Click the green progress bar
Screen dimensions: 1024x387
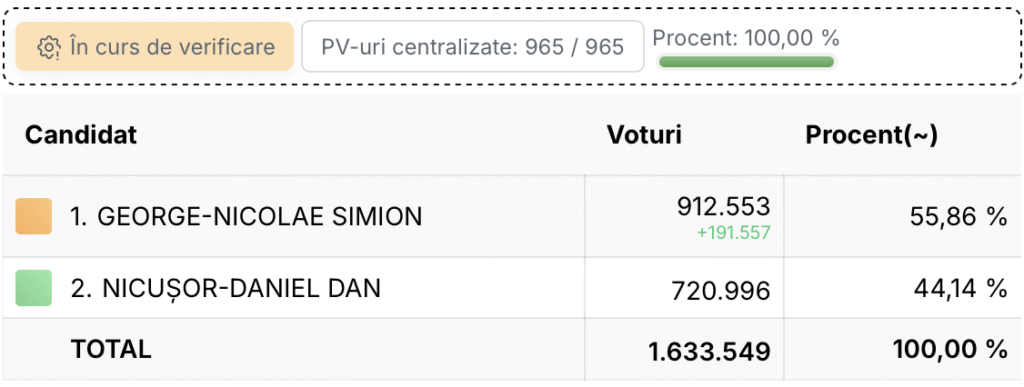tap(746, 62)
